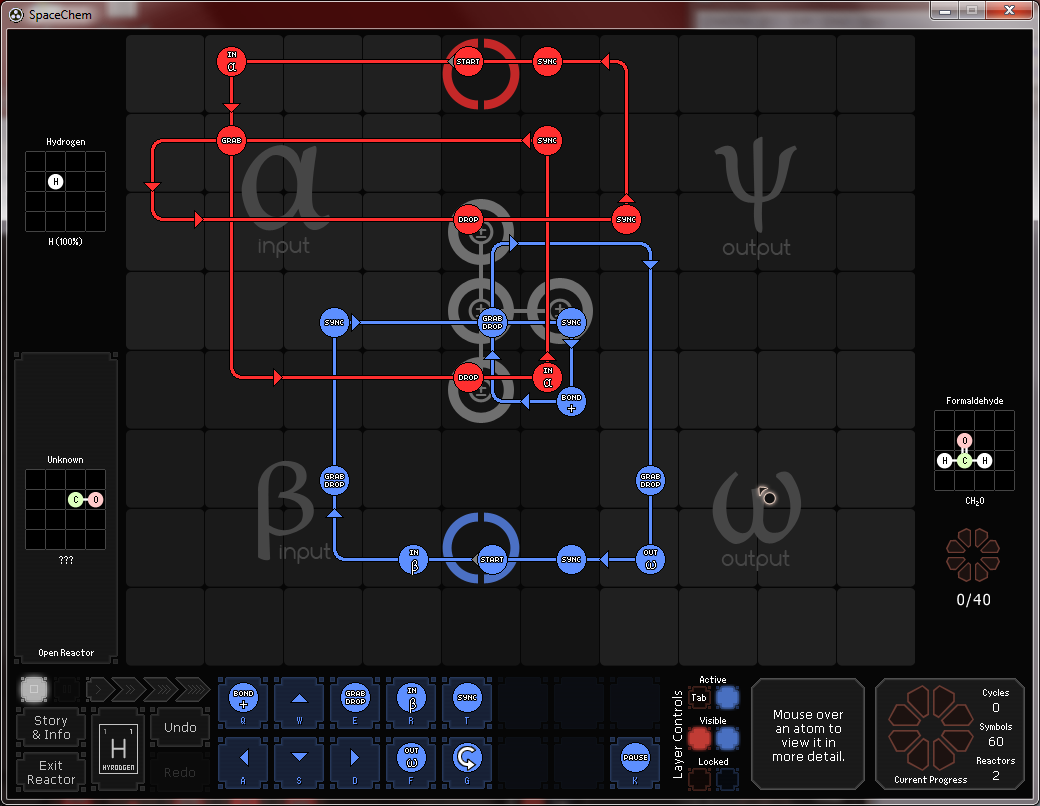1040x806 pixels.
Task: Click the Exit Reactor button
Action: tap(51, 772)
